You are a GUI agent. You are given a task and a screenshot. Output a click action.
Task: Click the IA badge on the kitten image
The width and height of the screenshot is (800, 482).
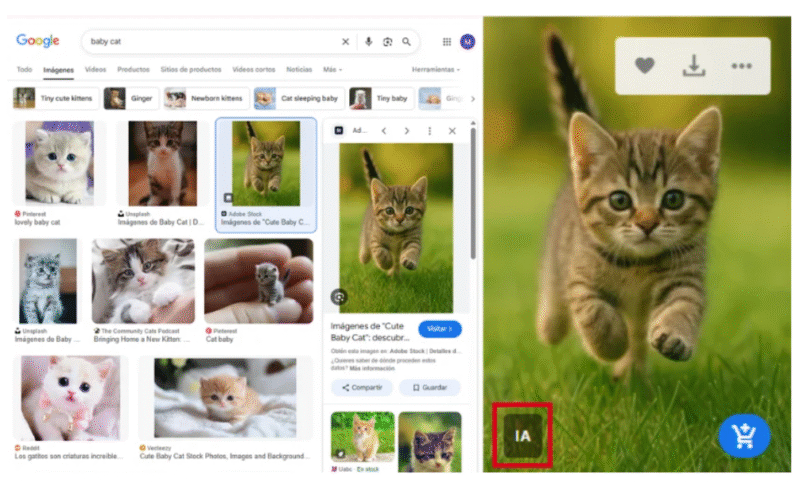[522, 436]
